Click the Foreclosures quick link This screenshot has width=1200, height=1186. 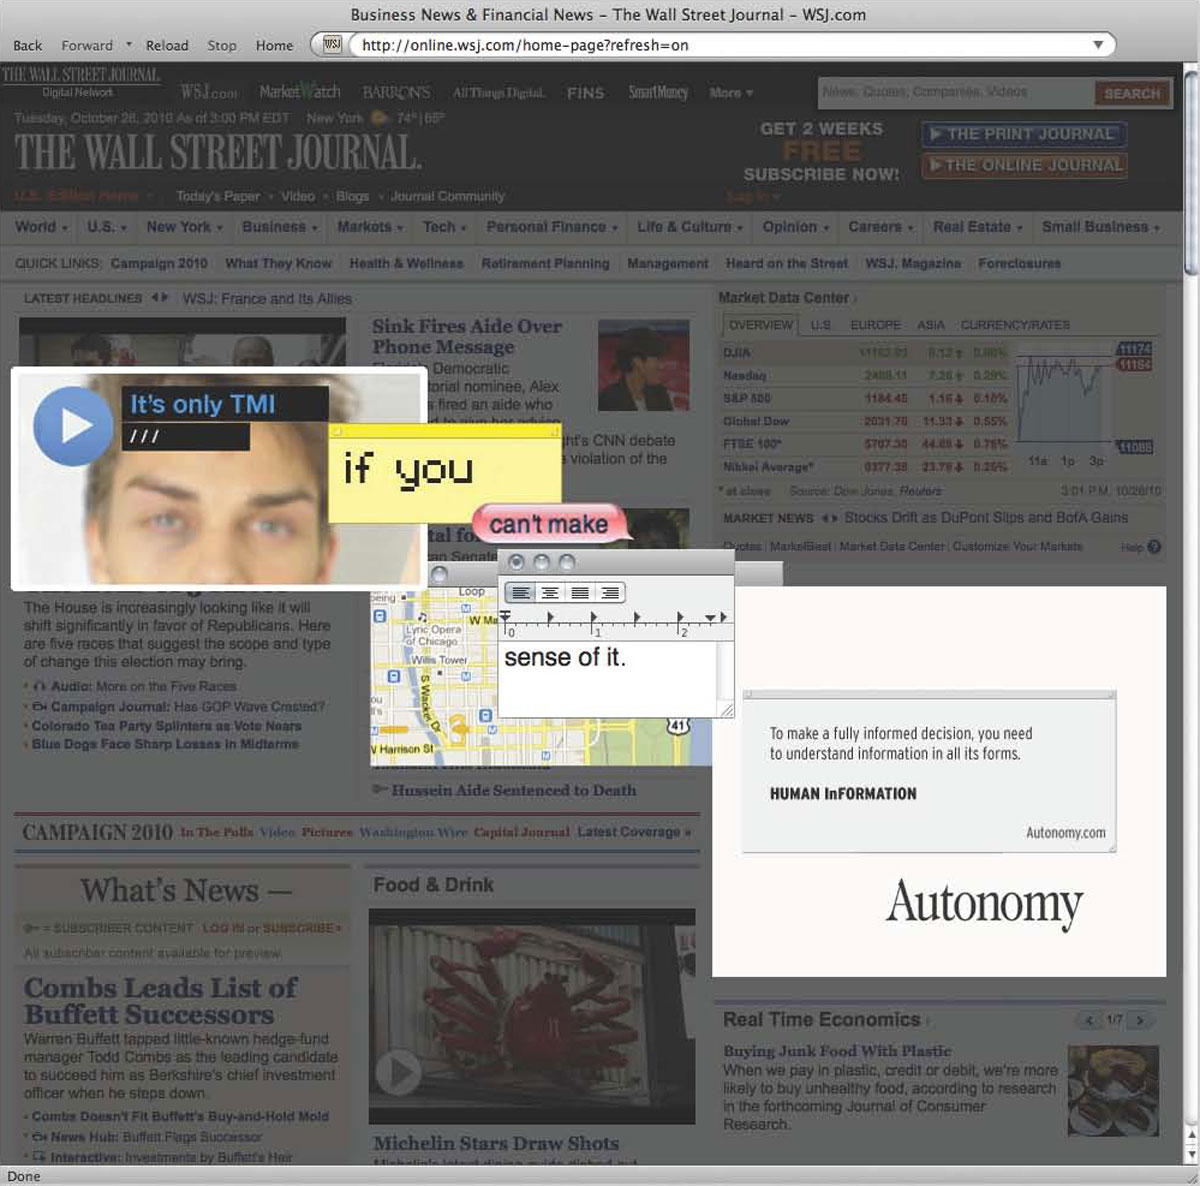pos(1019,263)
